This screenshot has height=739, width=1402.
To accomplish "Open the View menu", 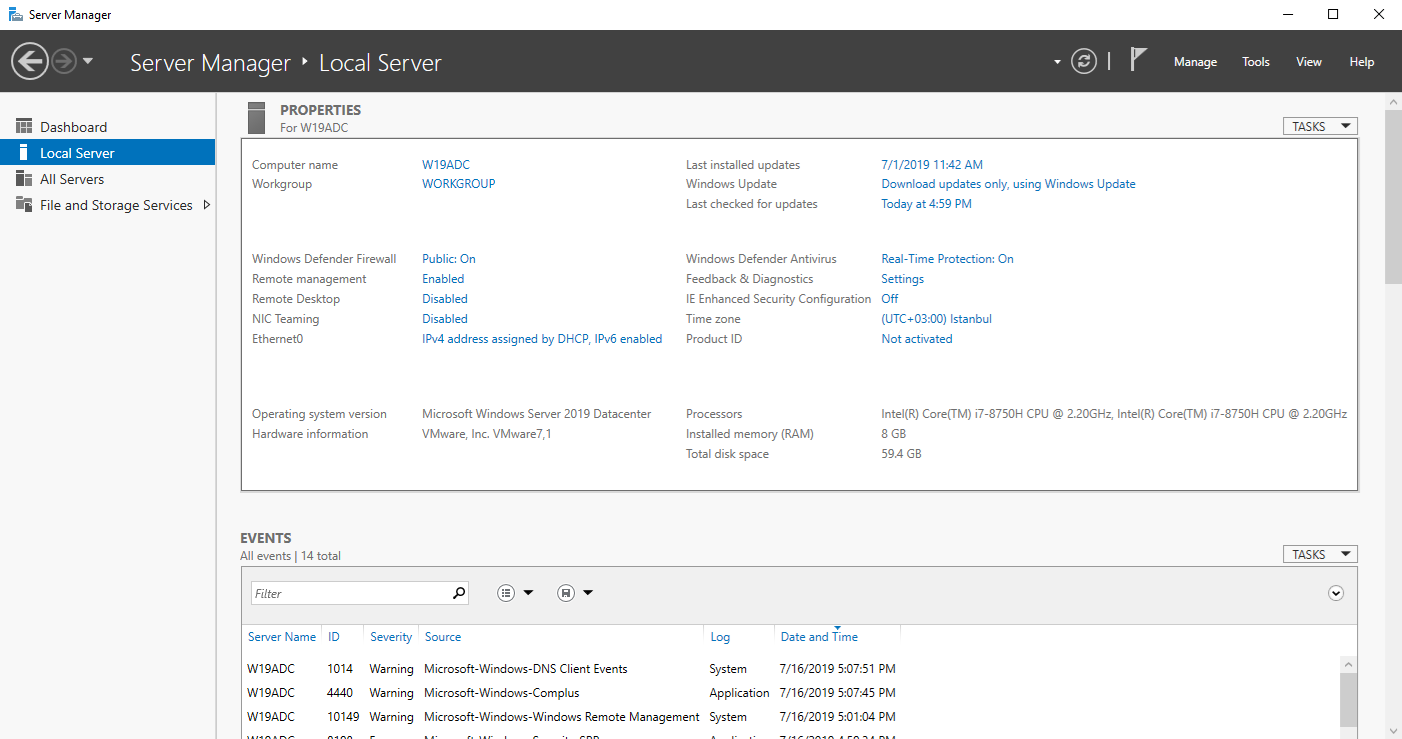I will pyautogui.click(x=1309, y=62).
